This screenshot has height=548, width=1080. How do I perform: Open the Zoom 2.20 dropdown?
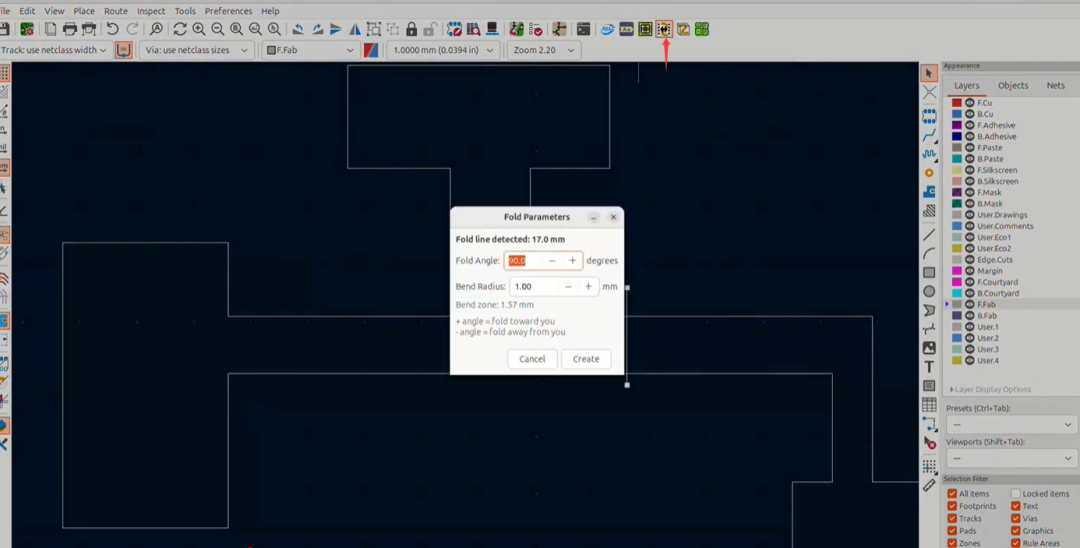click(x=543, y=50)
